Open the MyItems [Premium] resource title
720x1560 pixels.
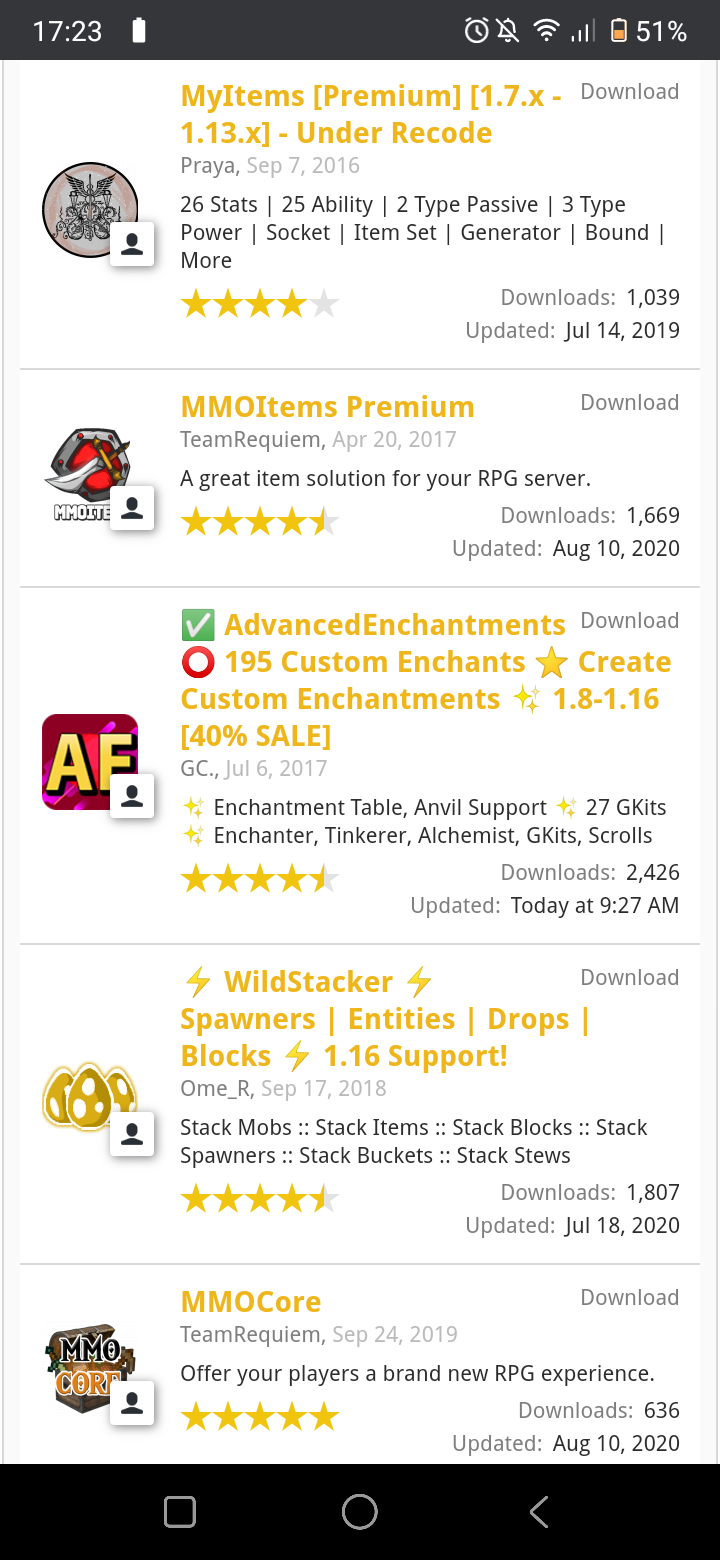click(370, 114)
